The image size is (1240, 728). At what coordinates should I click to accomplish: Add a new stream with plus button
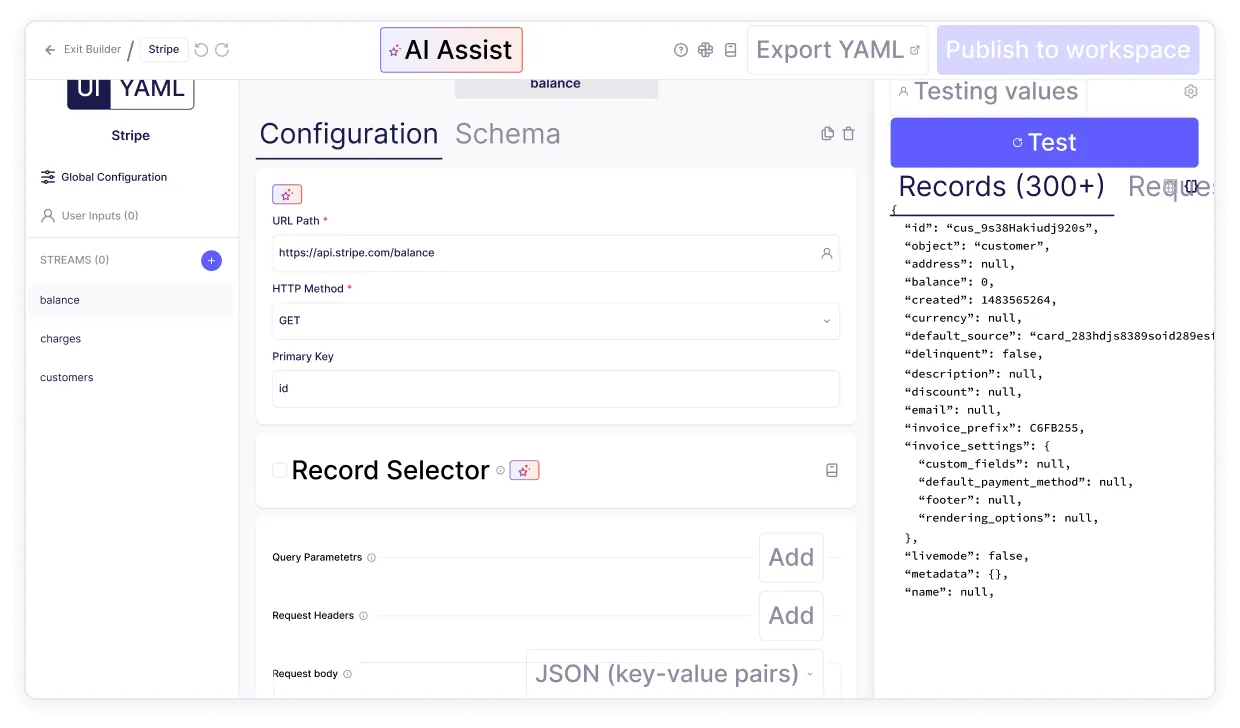point(211,261)
